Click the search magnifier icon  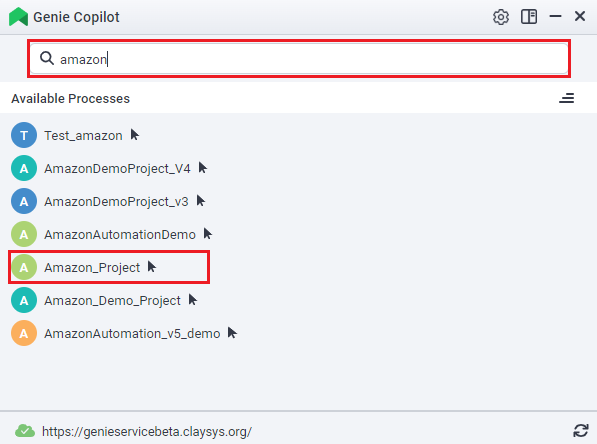[x=47, y=58]
